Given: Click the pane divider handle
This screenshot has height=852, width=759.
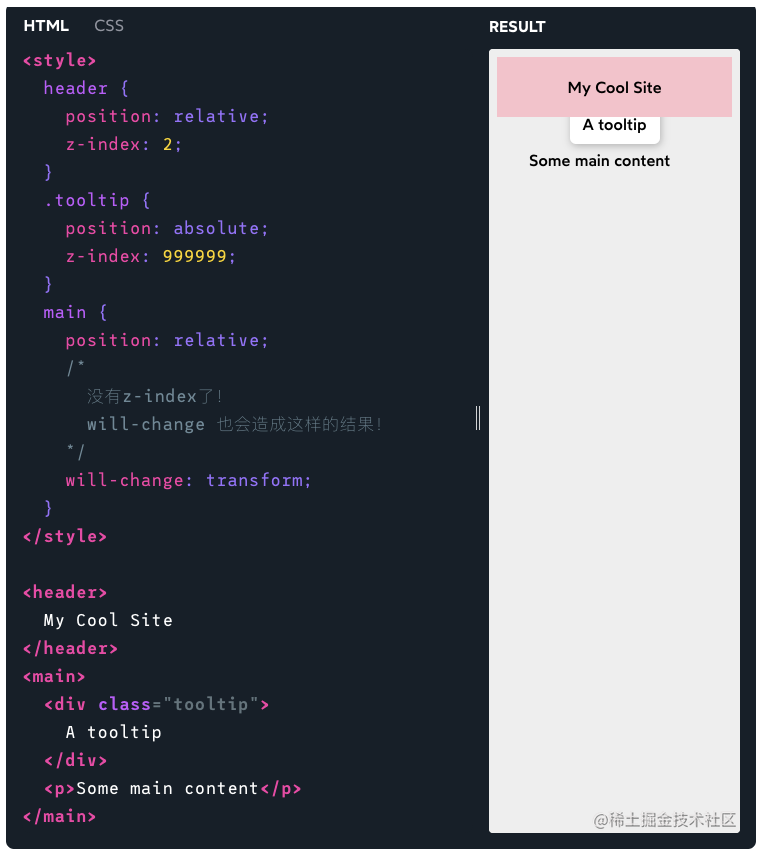Looking at the screenshot, I should (x=478, y=418).
